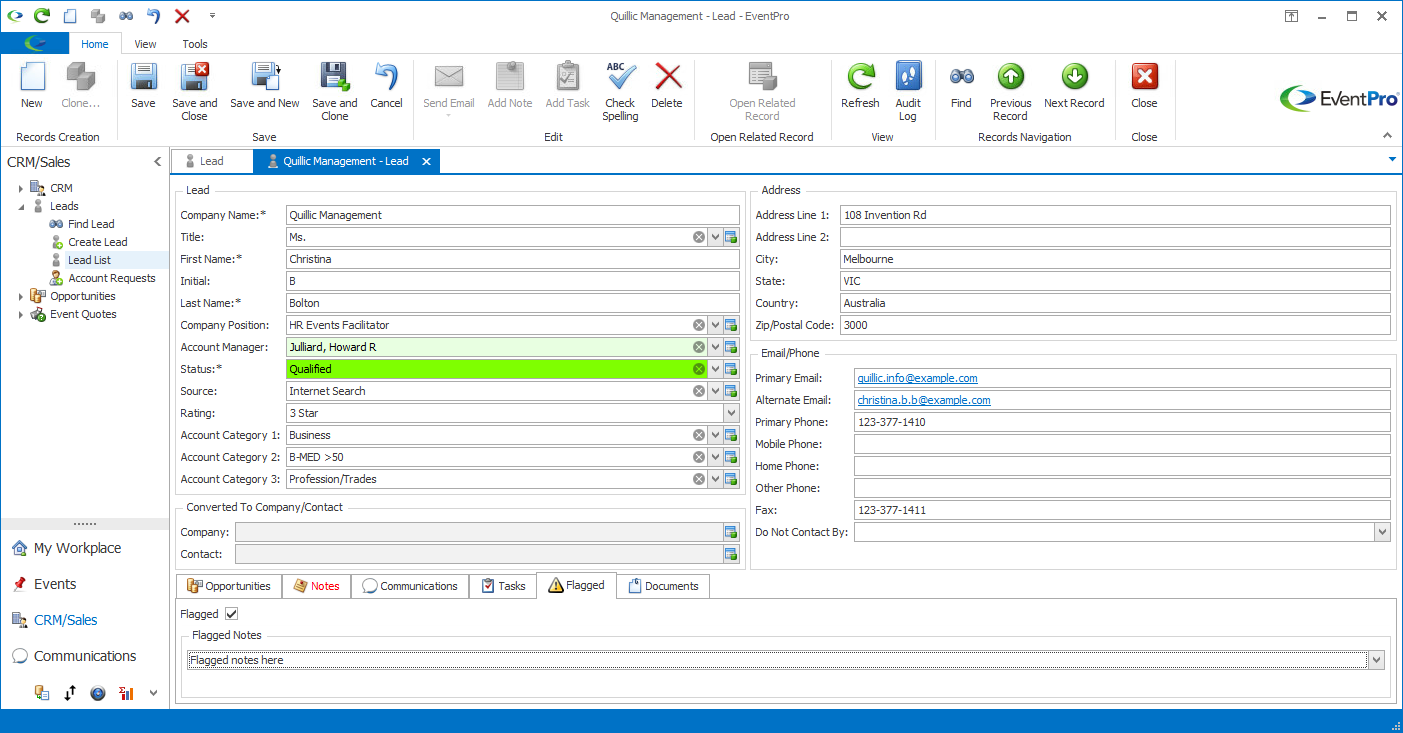Clear the Source field value
Image resolution: width=1403 pixels, height=733 pixels.
pyautogui.click(x=699, y=391)
